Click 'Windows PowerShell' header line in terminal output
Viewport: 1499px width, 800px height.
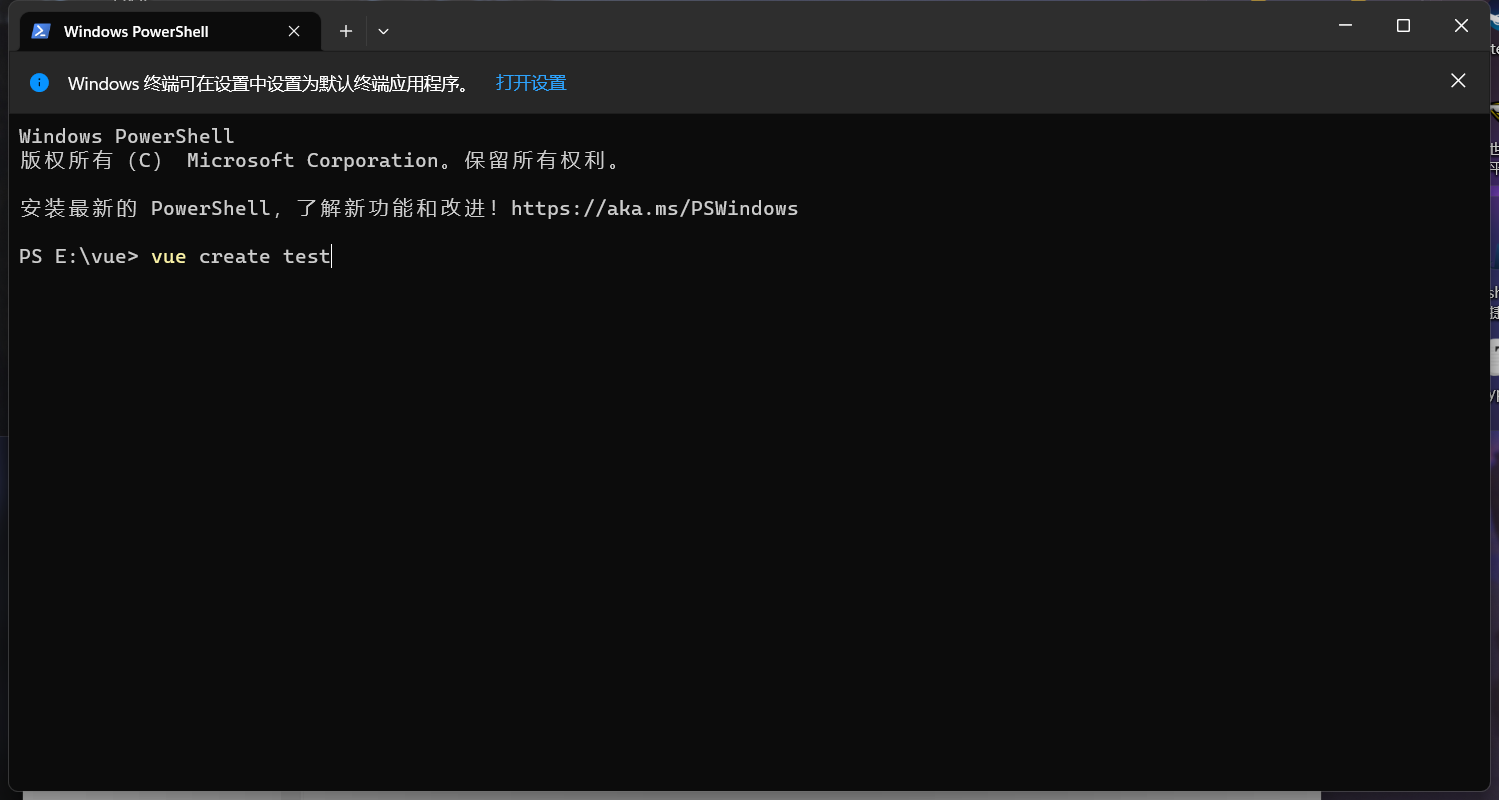pos(126,136)
